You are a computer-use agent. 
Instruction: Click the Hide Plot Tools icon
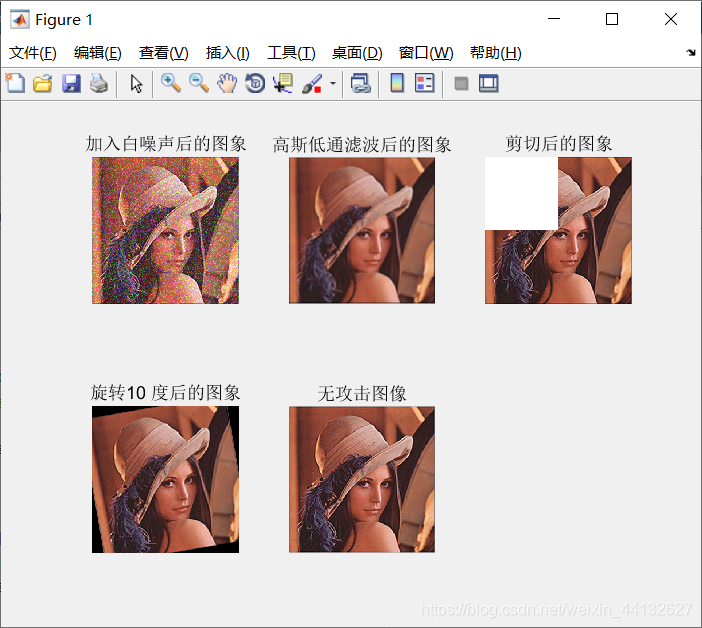coord(461,83)
